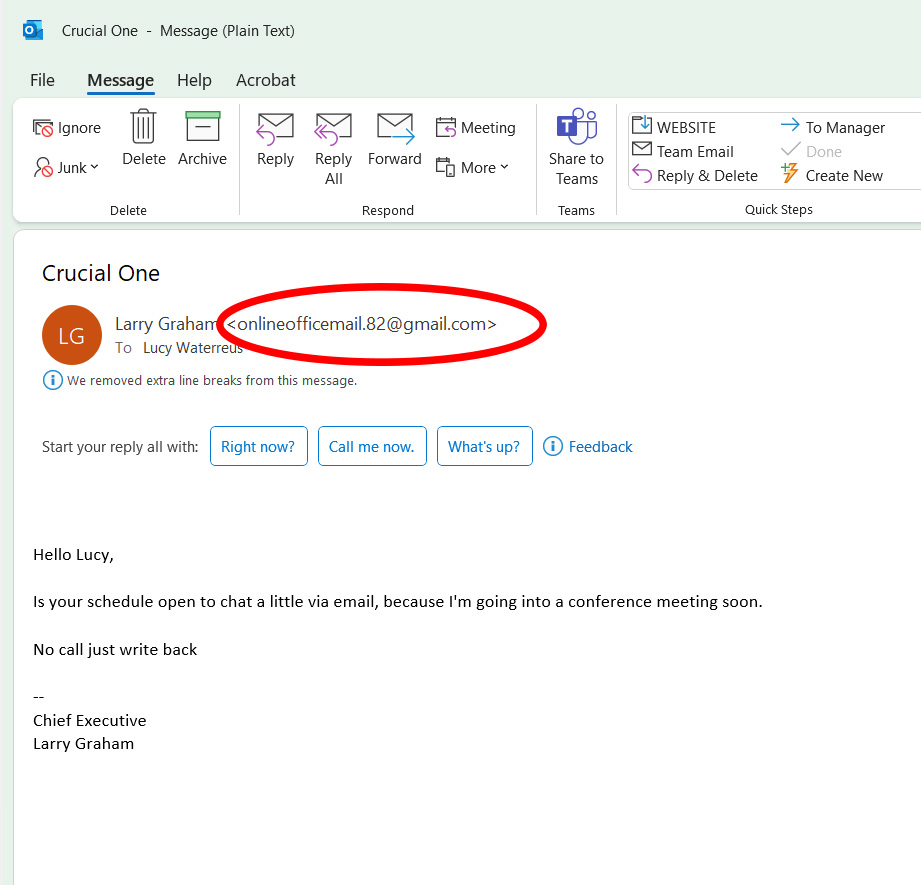This screenshot has height=885, width=921.
Task: Delete the message with the trash icon
Action: [x=143, y=138]
